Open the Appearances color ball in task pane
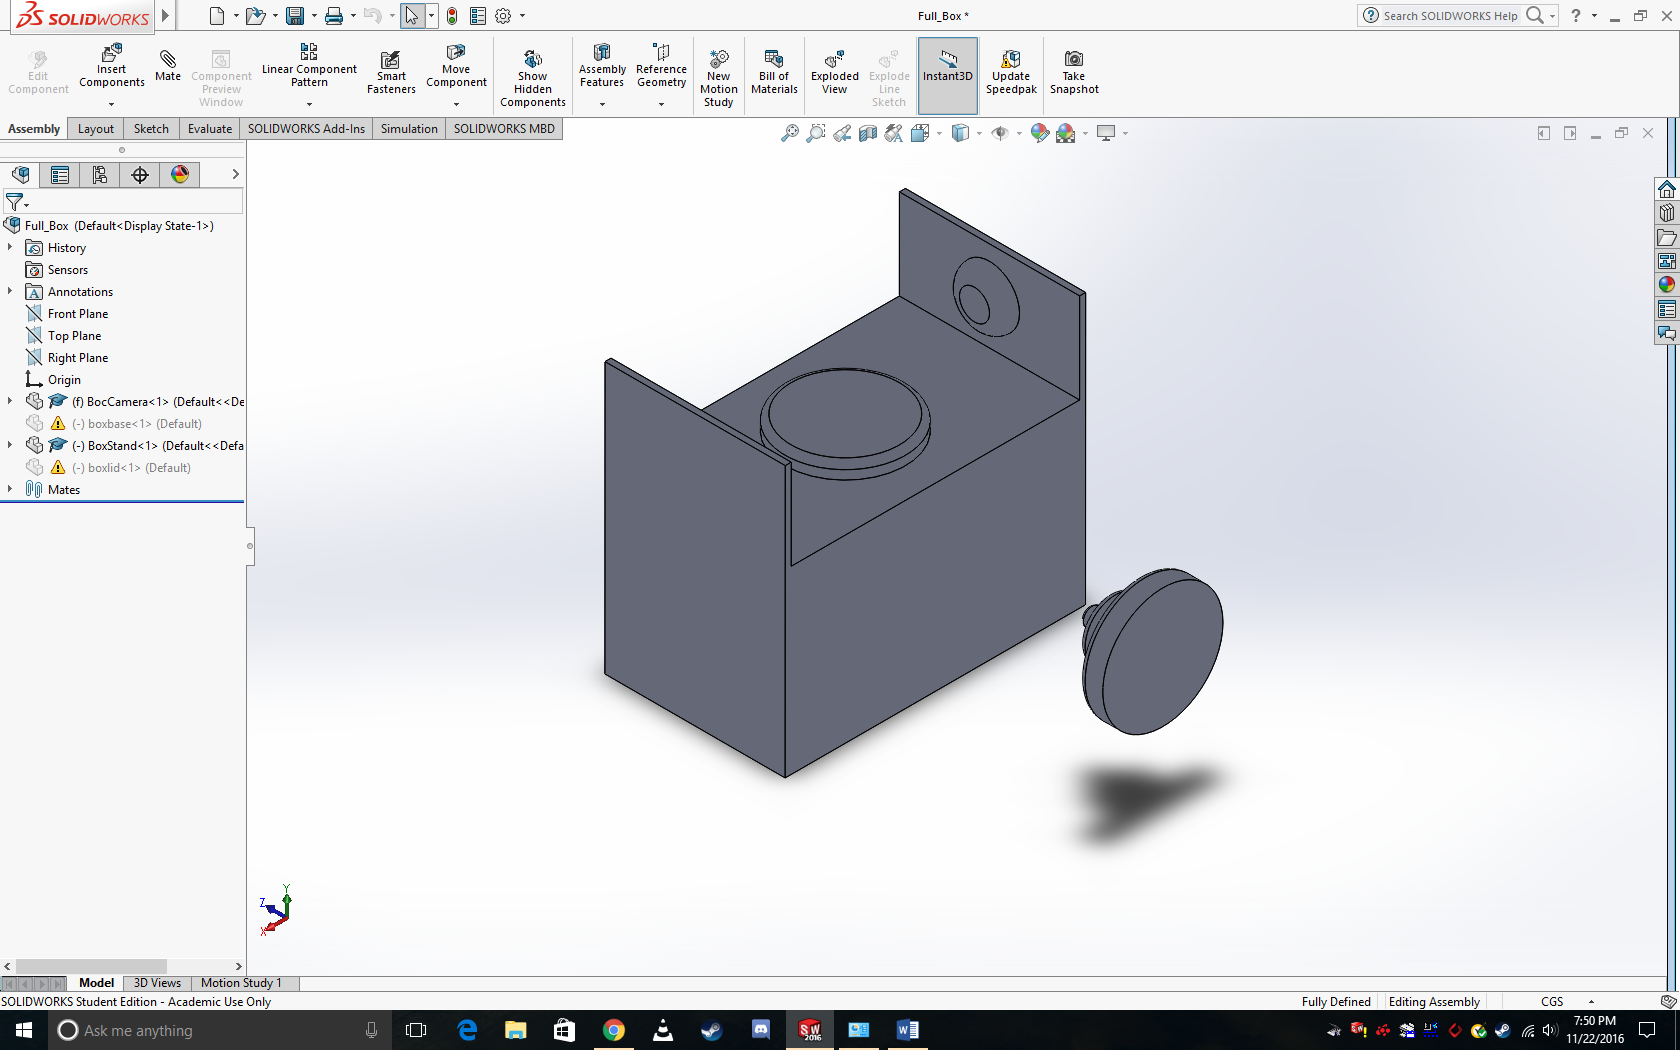Screen dimensions: 1680x1050 pos(1666,285)
